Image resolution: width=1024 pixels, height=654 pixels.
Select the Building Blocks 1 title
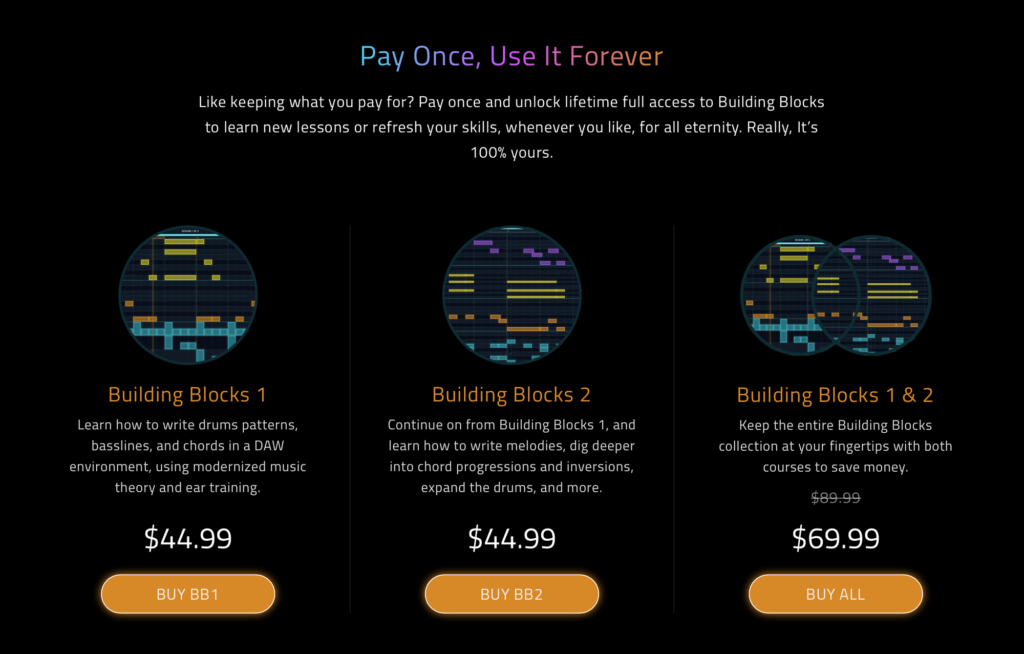(x=187, y=395)
